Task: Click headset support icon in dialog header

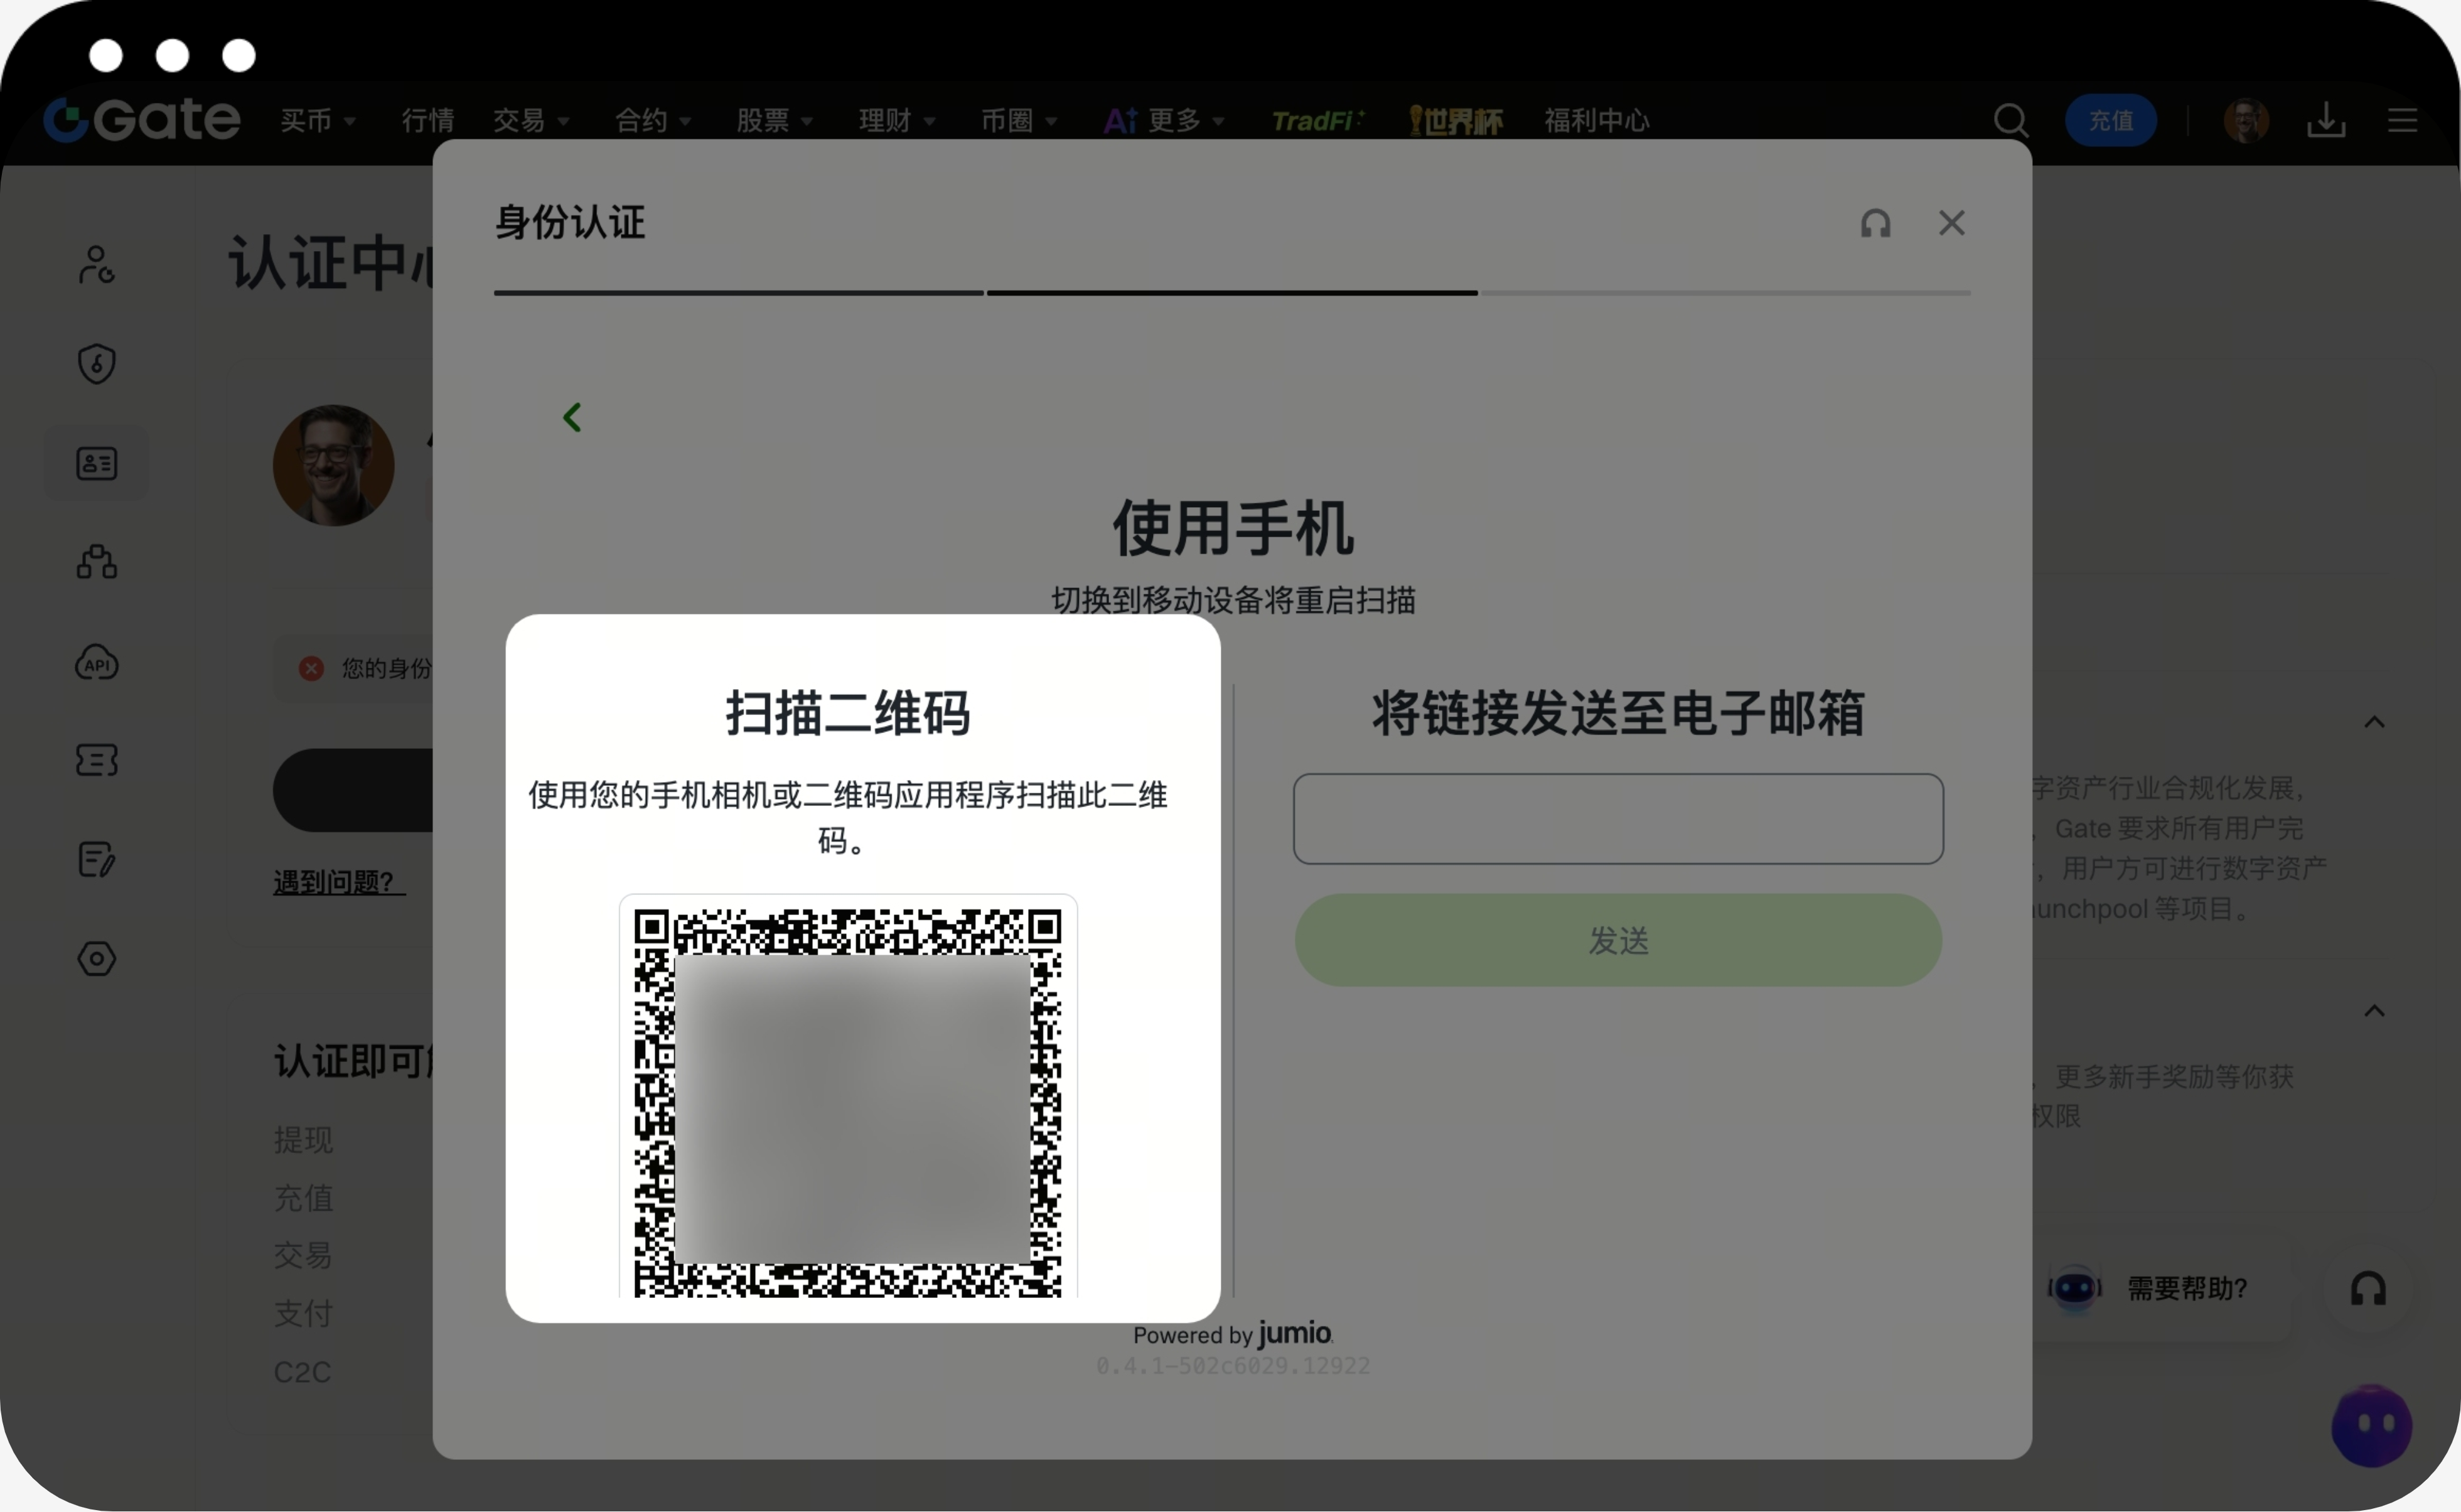Action: (x=1875, y=223)
